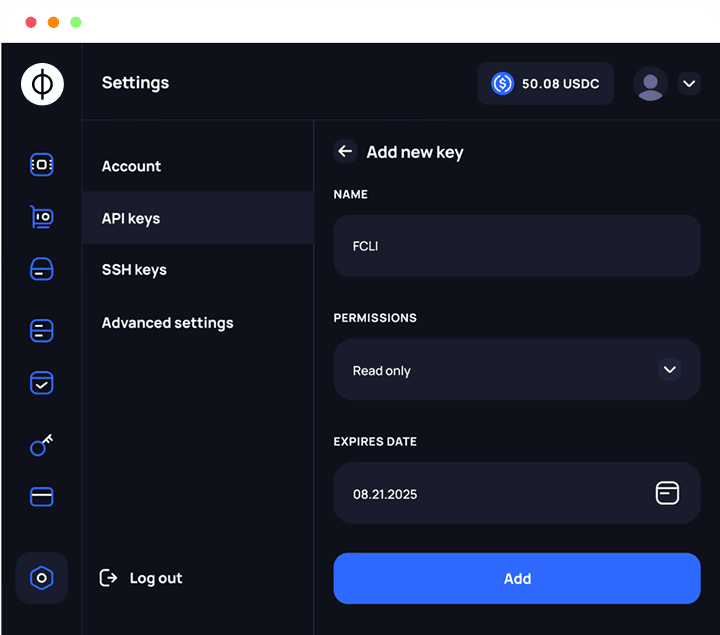The width and height of the screenshot is (720, 635).
Task: Open the hexagon settings sidebar icon
Action: (42, 578)
